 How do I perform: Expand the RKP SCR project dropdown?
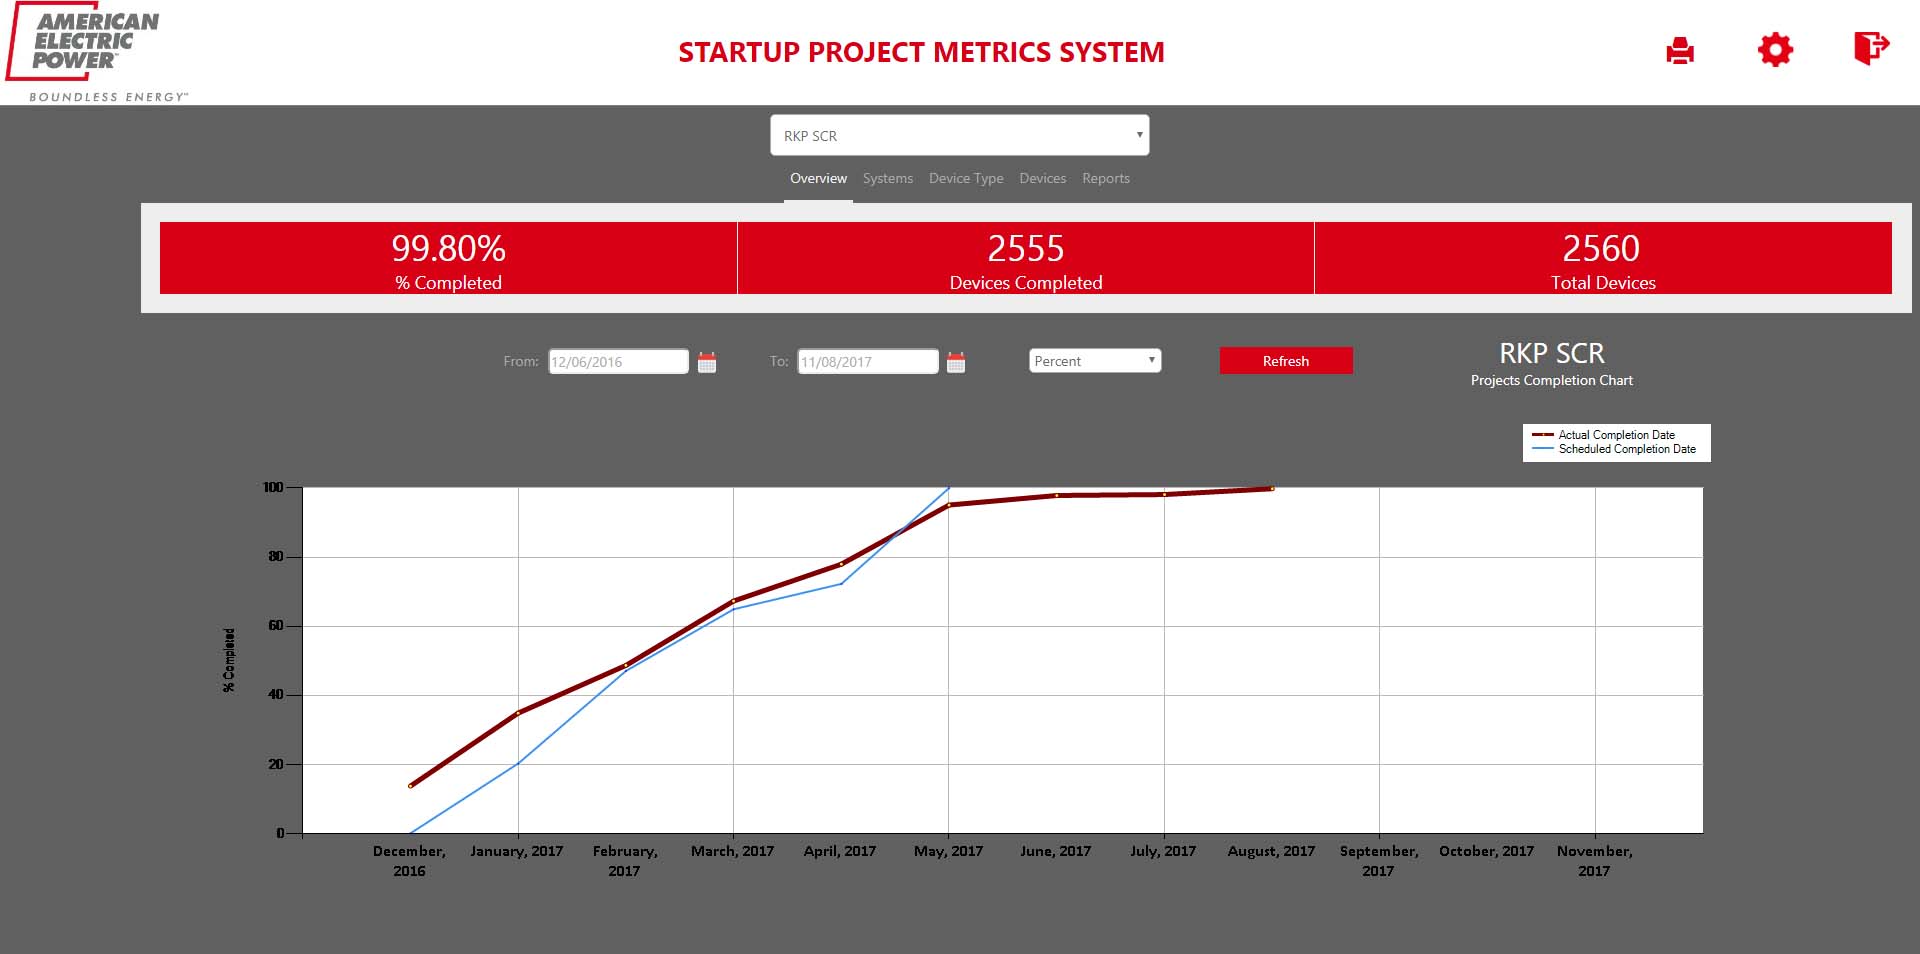(959, 136)
